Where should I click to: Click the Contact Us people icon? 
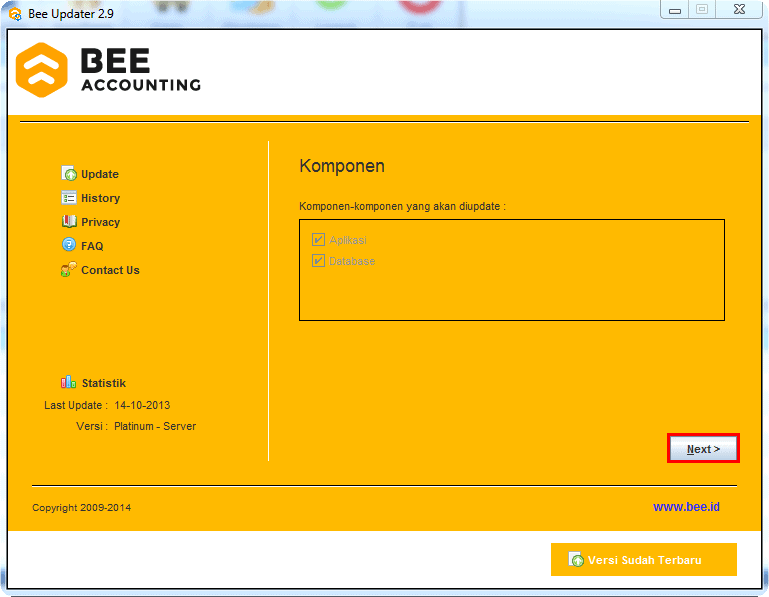tap(69, 269)
